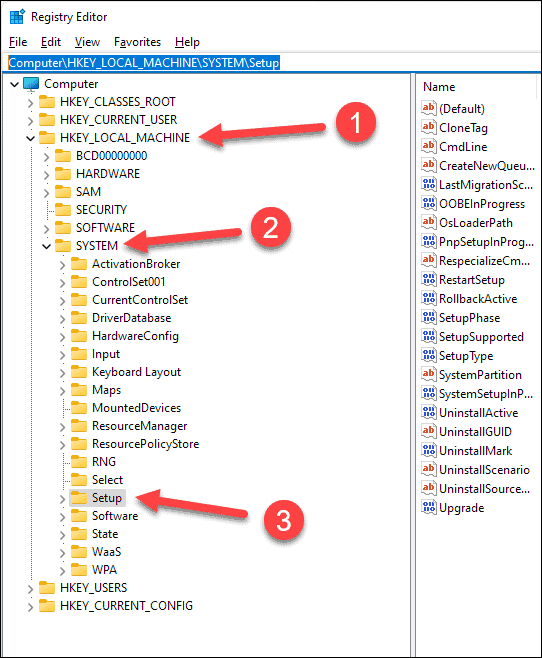This screenshot has width=542, height=658.
Task: Collapse the HKEY_LOCAL_MACHINE key
Action: [x=30, y=138]
